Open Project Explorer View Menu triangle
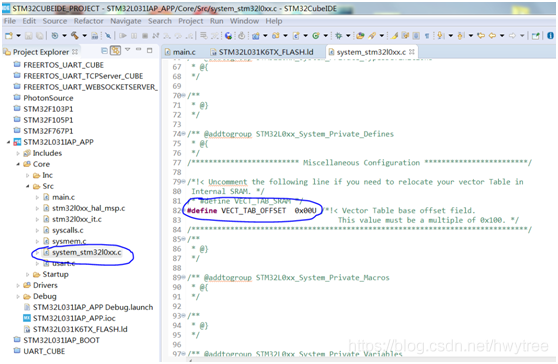The width and height of the screenshot is (558, 364). coord(127,50)
